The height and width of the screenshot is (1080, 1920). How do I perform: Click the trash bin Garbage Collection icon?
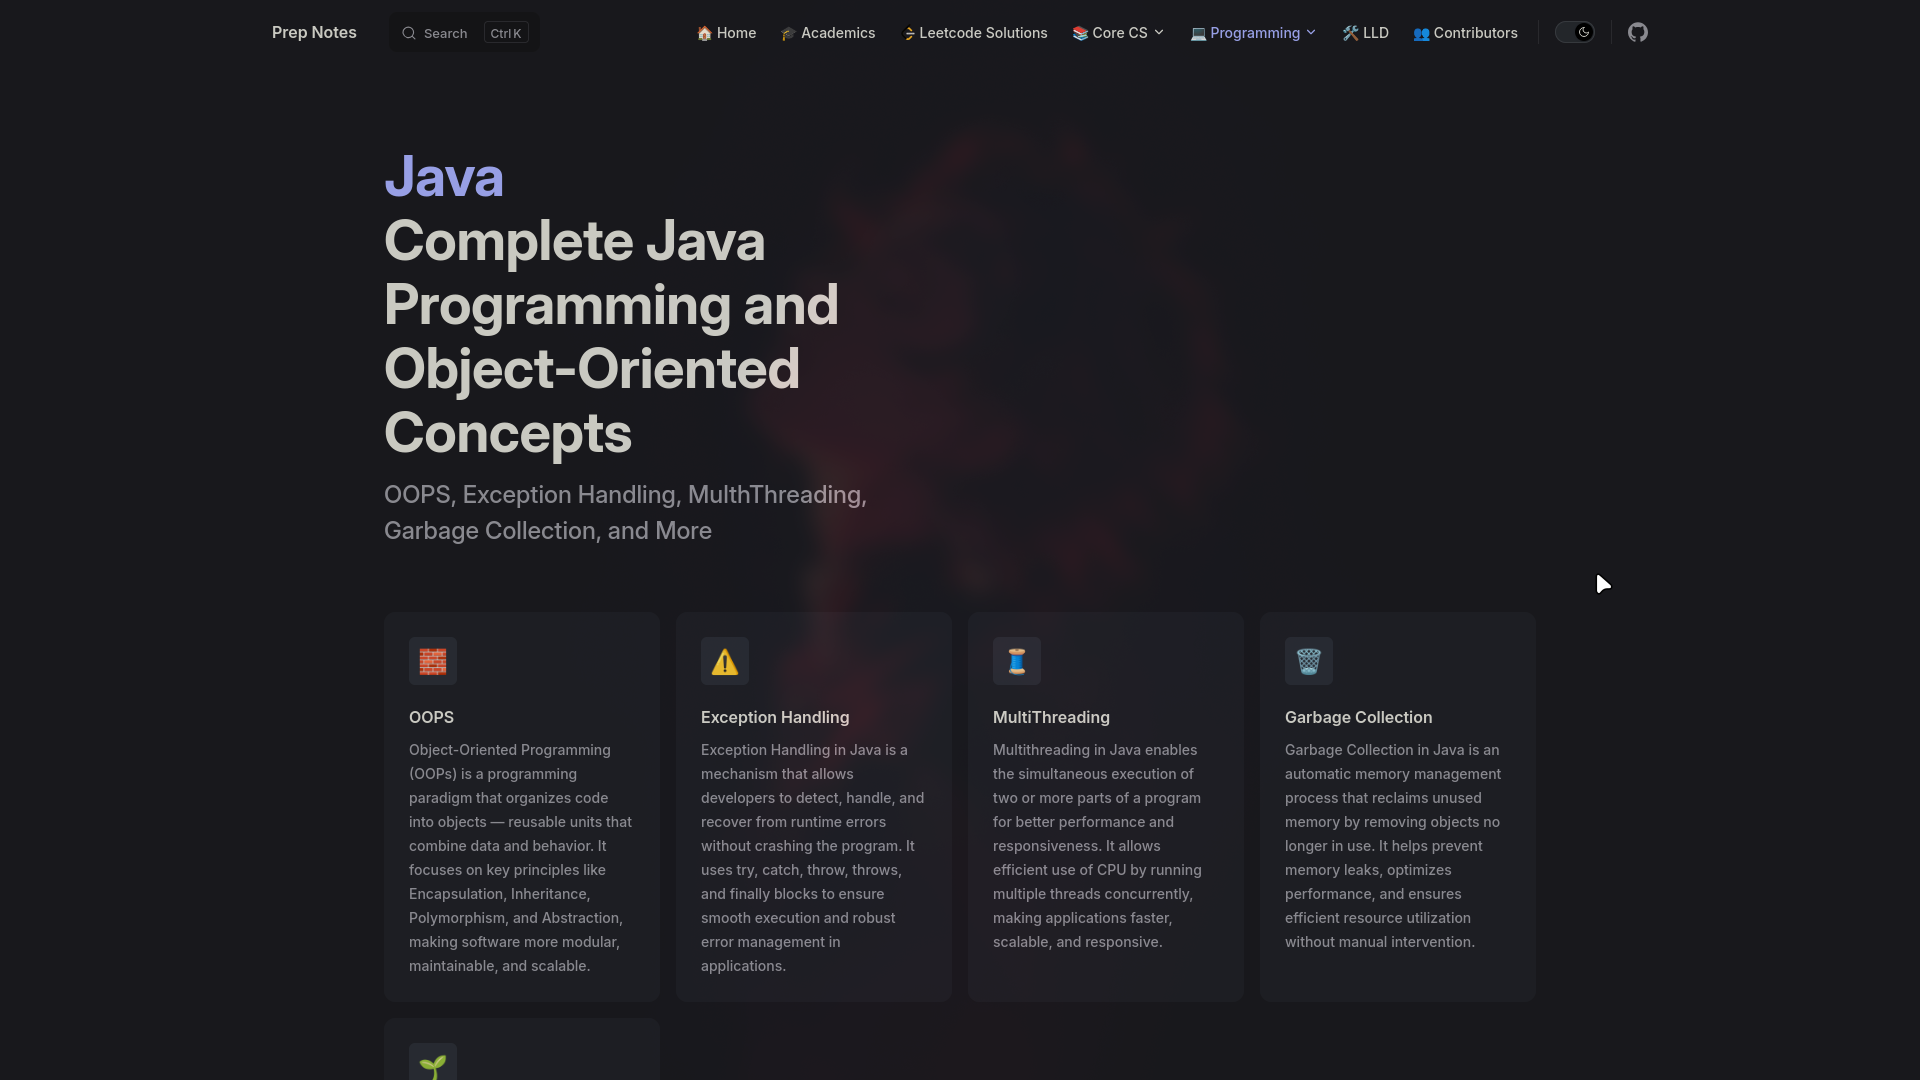coord(1308,661)
